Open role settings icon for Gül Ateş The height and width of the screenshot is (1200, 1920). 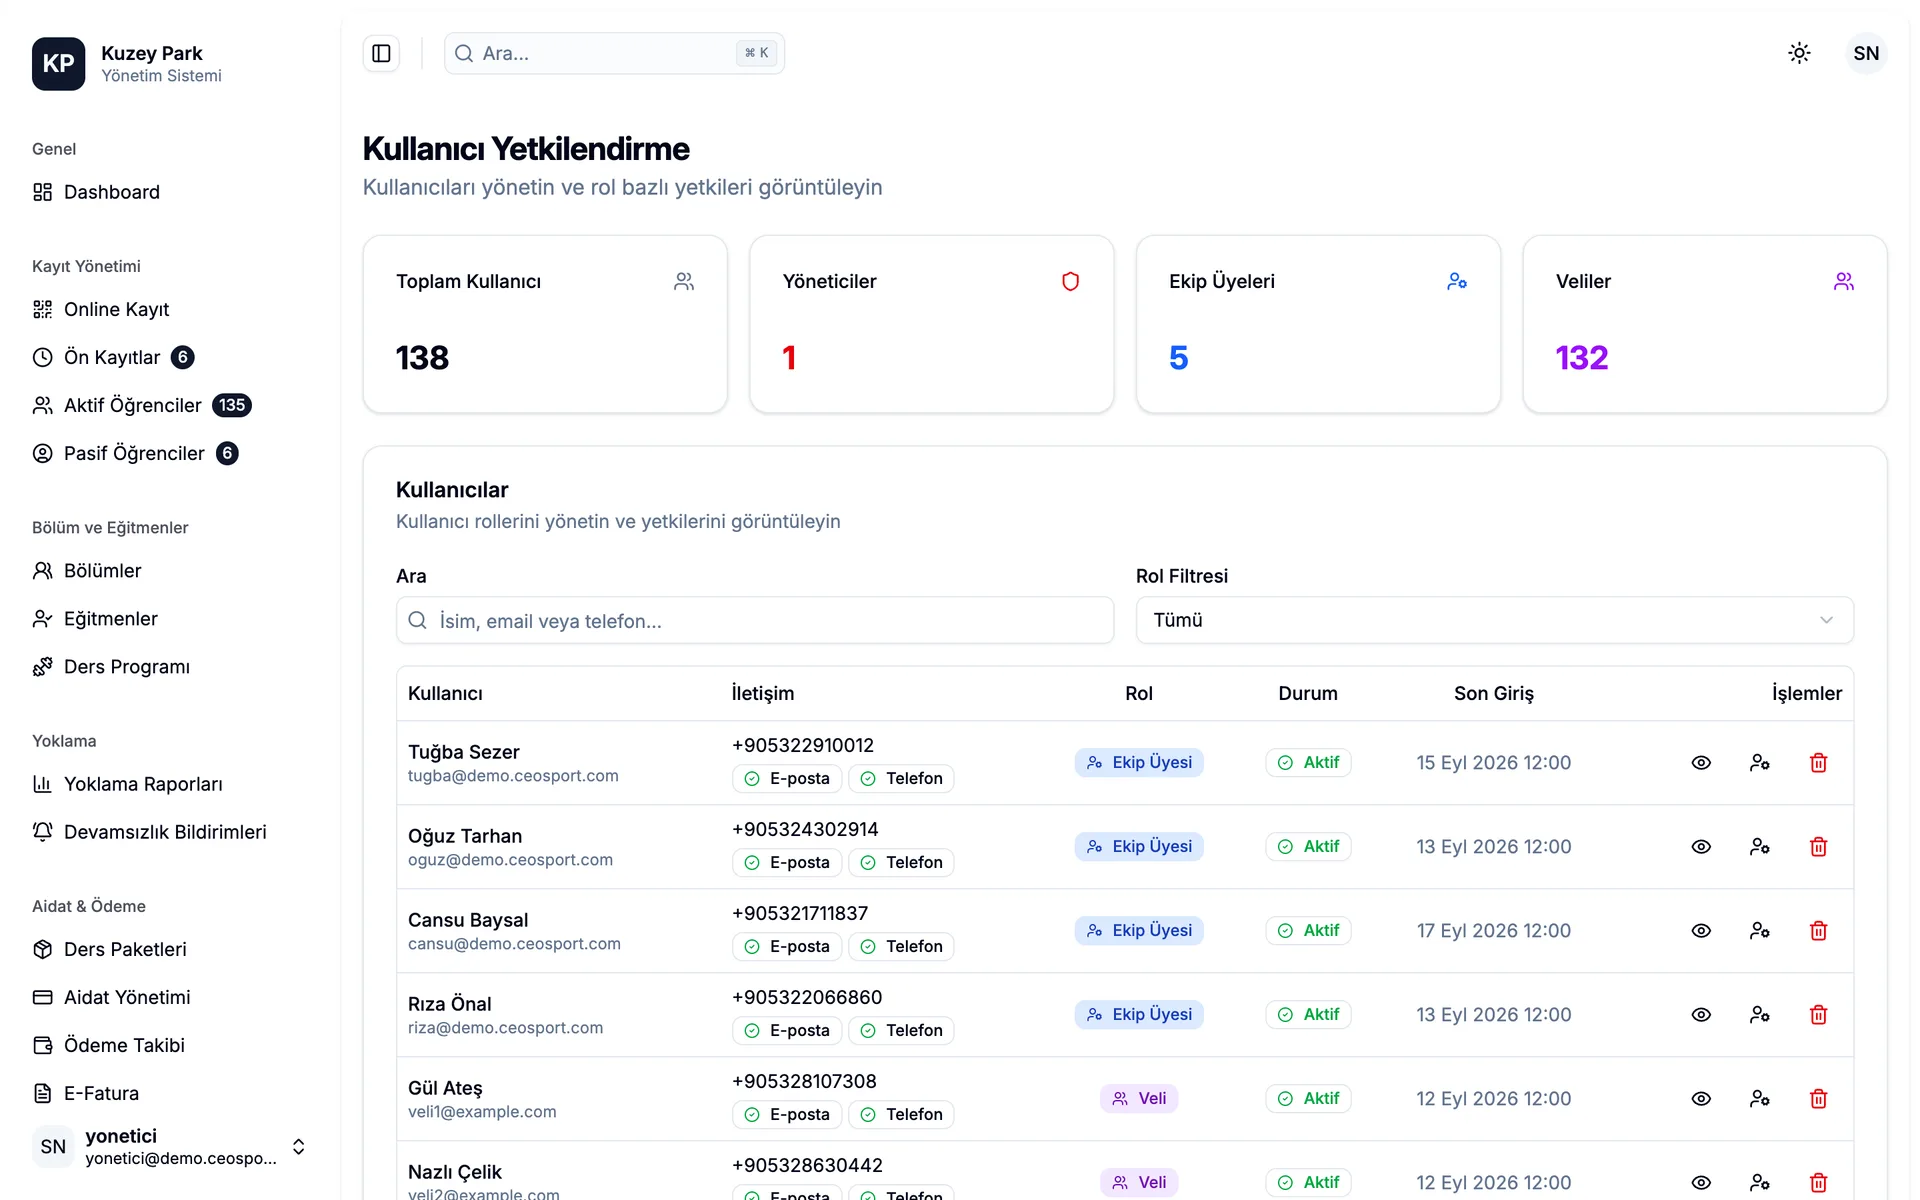(1760, 1099)
